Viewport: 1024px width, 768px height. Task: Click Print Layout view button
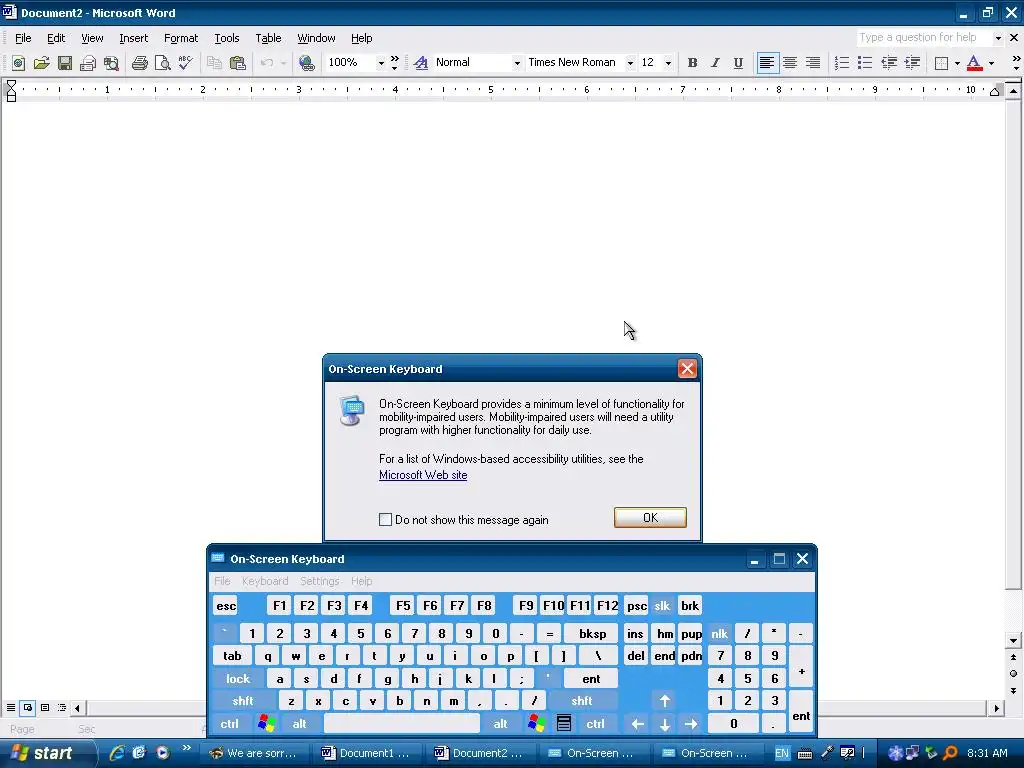45,707
